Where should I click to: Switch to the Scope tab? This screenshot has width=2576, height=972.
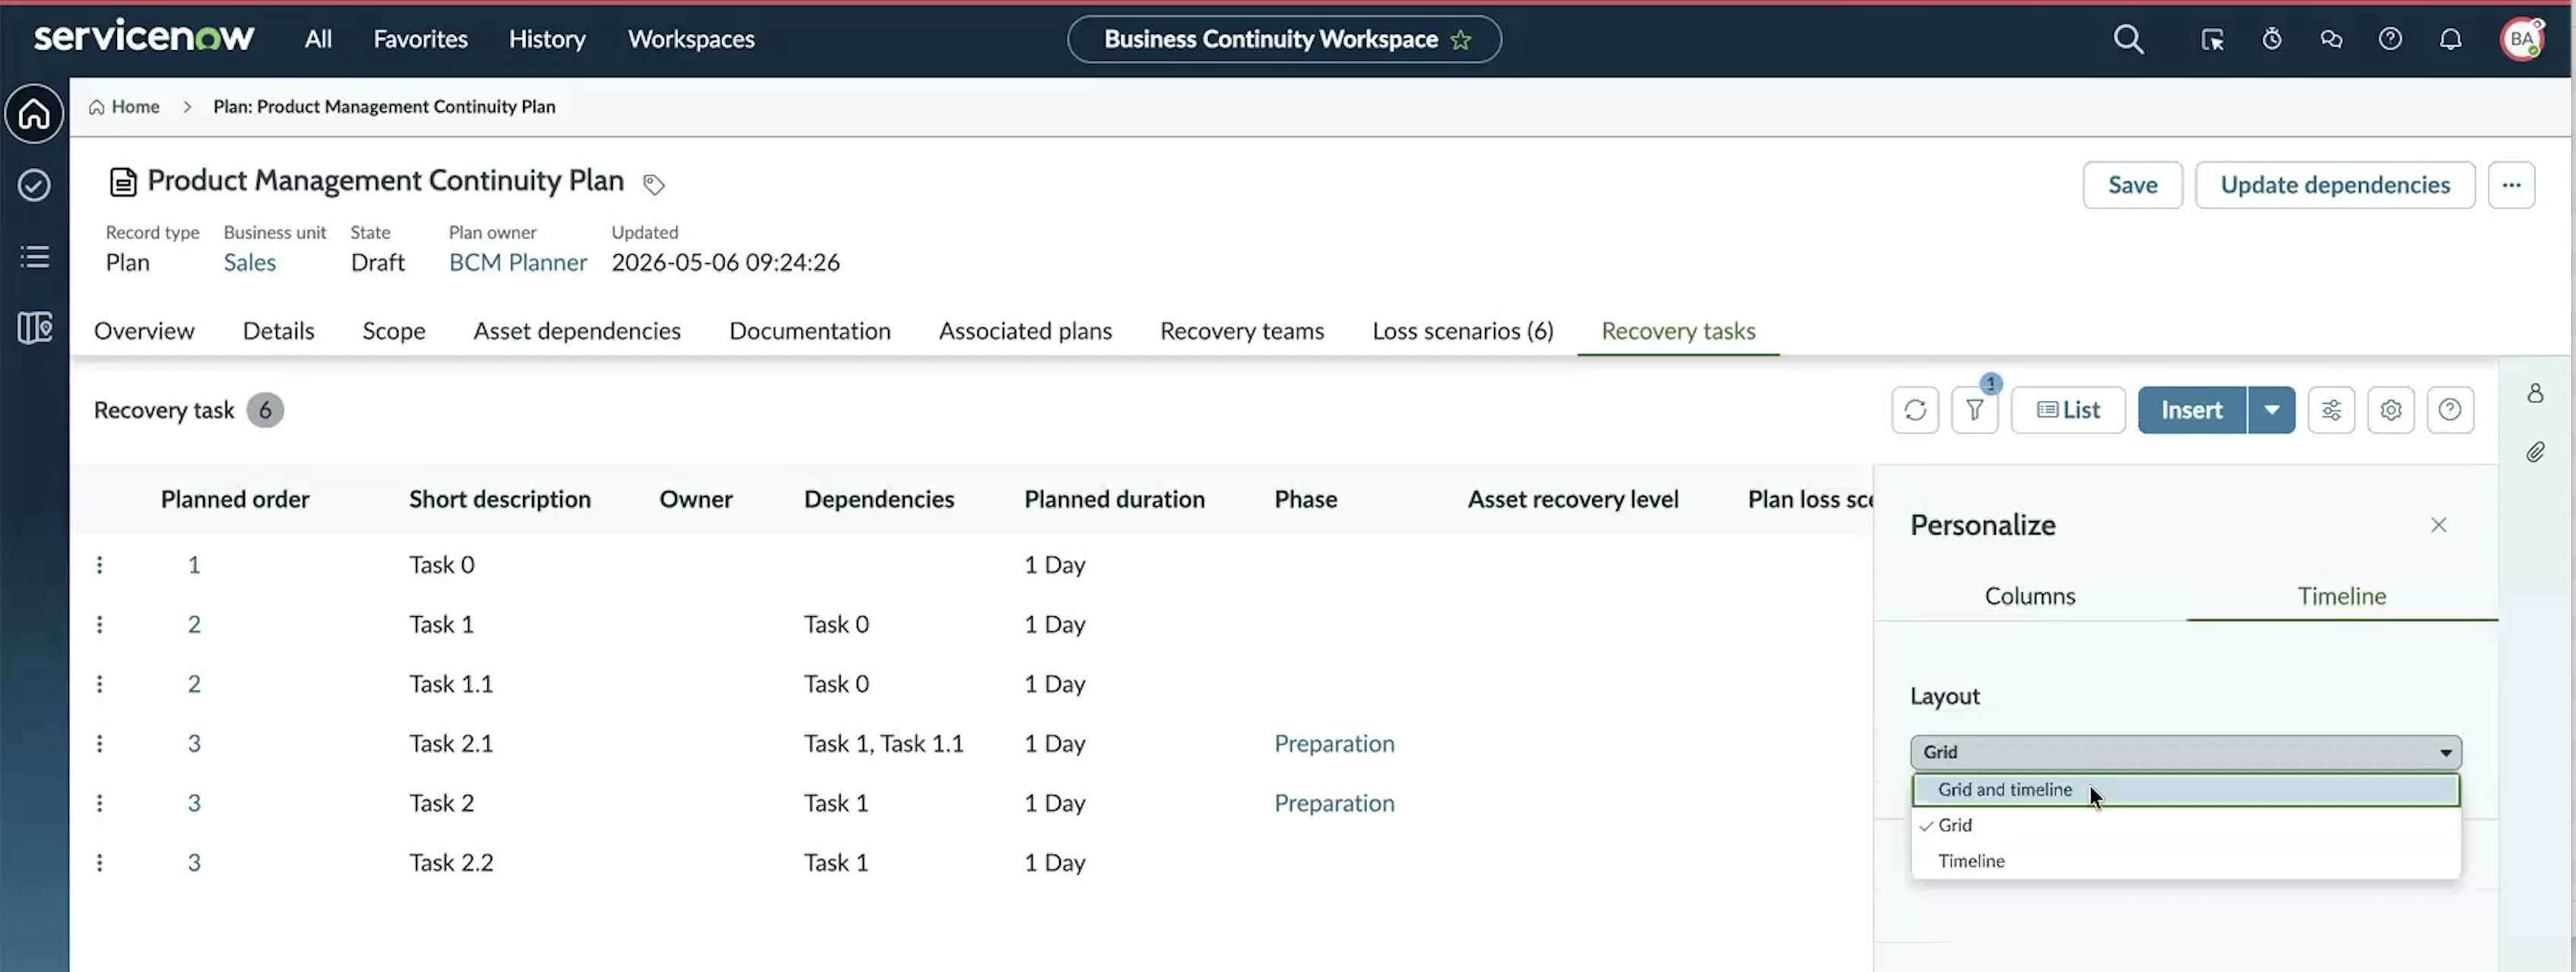pyautogui.click(x=394, y=331)
